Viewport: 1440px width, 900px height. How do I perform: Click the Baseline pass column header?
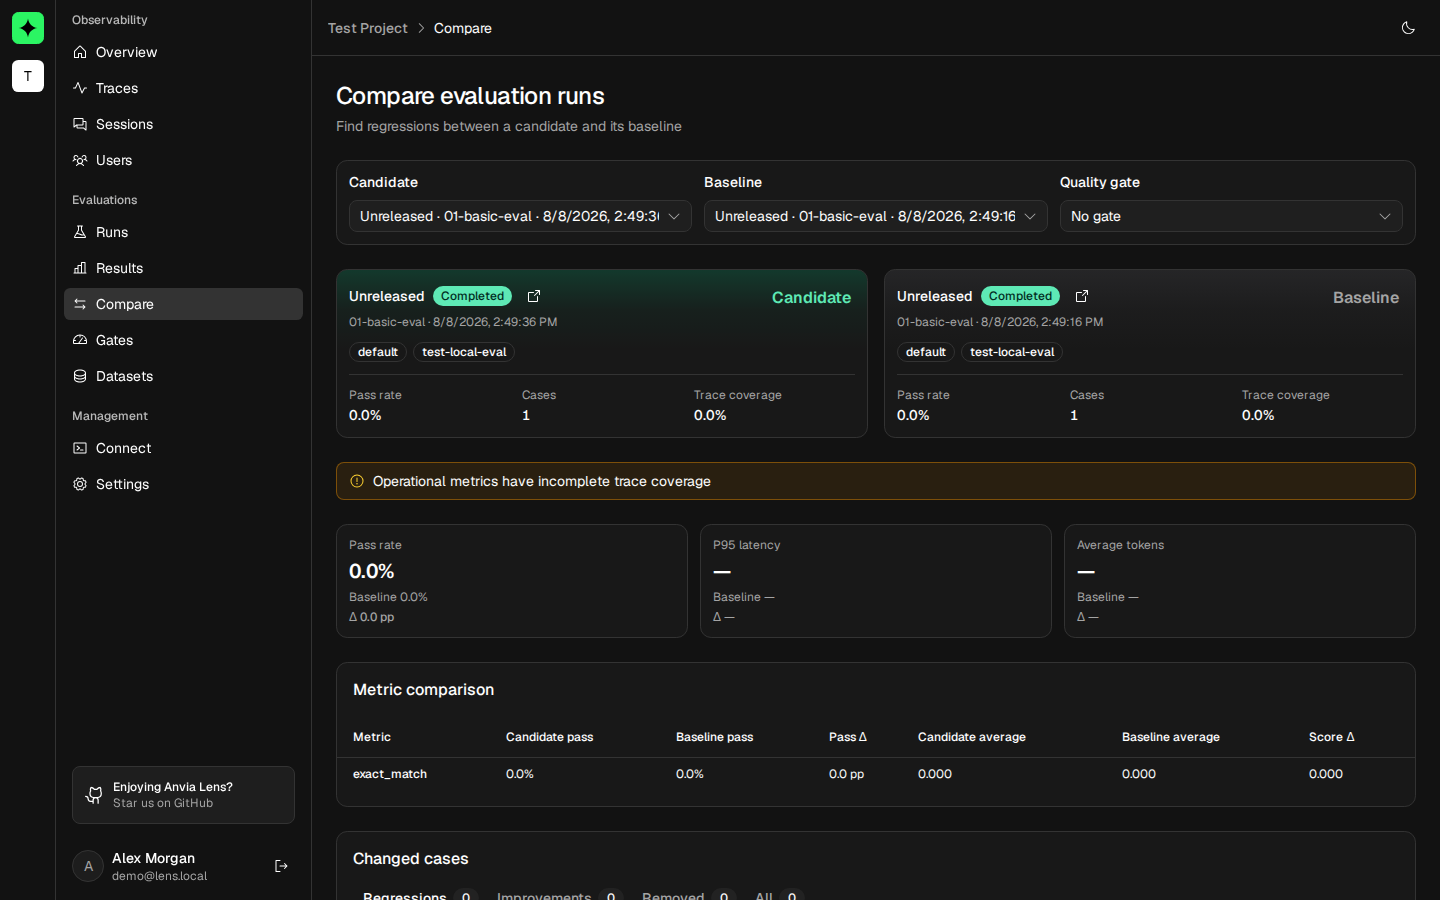point(715,737)
